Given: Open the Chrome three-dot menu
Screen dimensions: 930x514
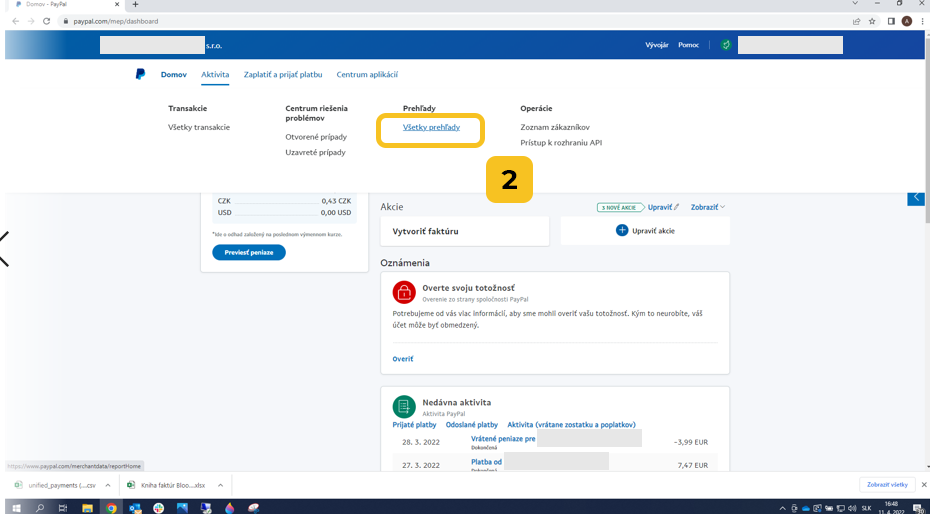Looking at the screenshot, I should (922, 21).
